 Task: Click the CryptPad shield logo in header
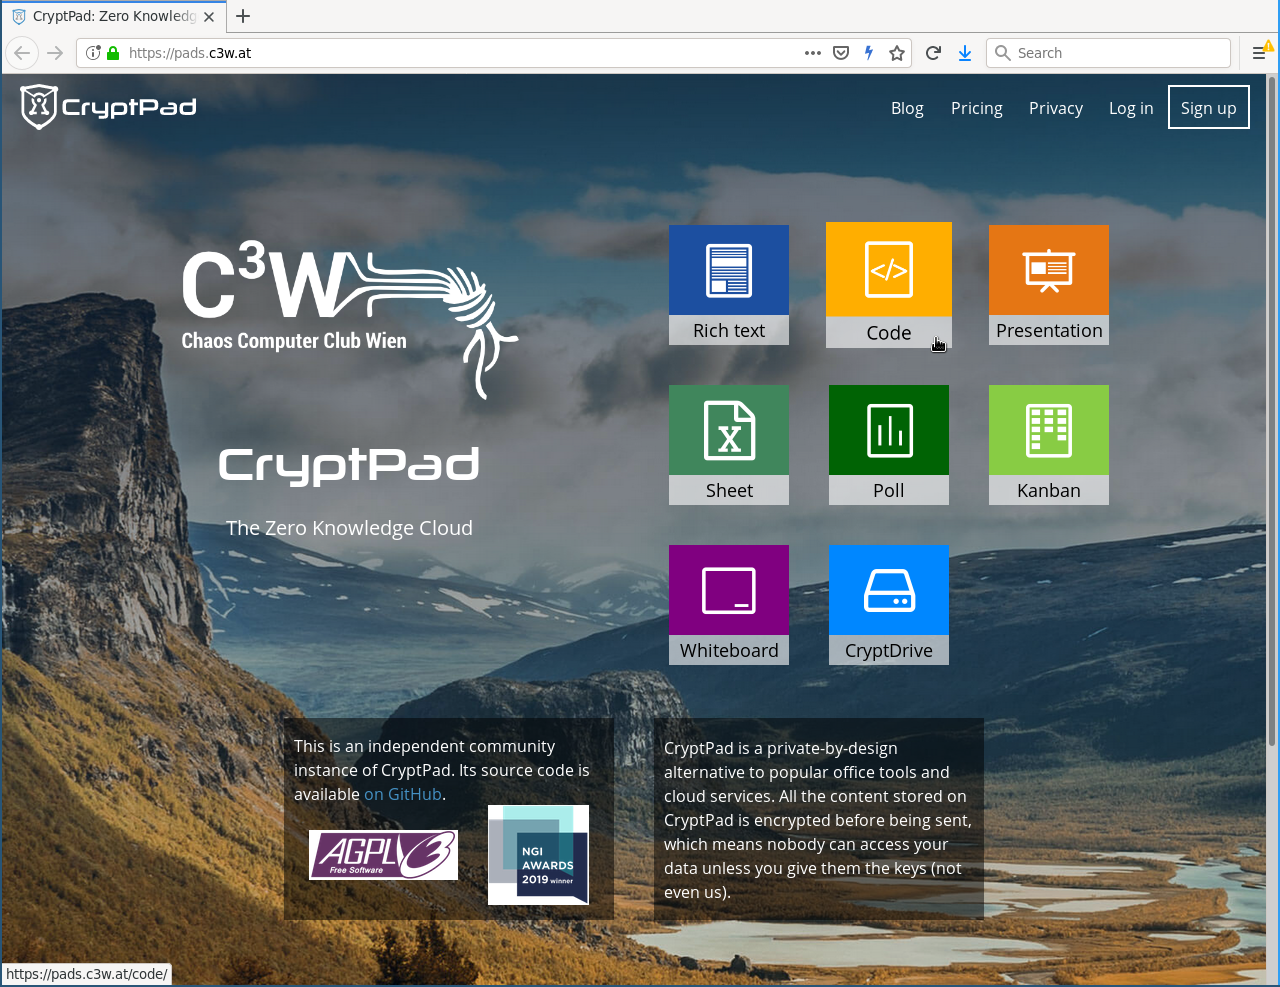click(x=108, y=107)
